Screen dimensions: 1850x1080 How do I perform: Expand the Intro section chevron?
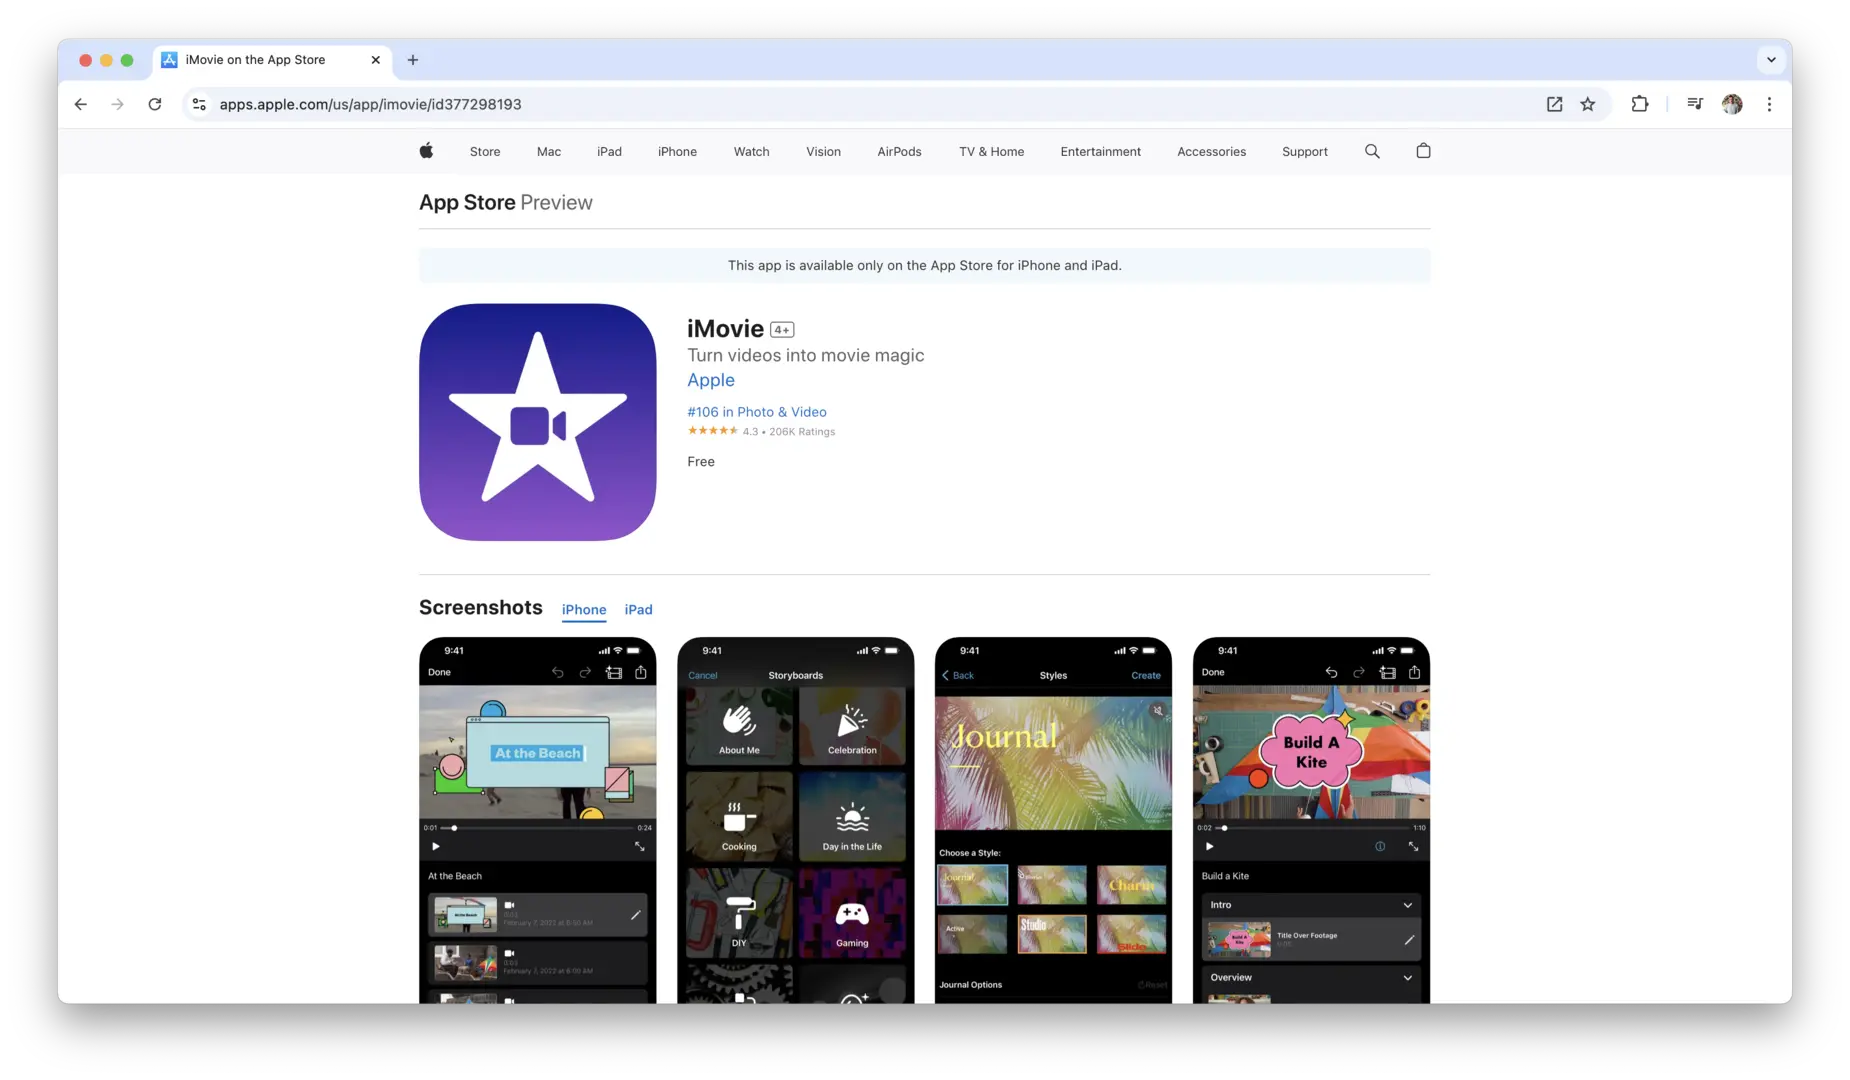pyautogui.click(x=1408, y=905)
